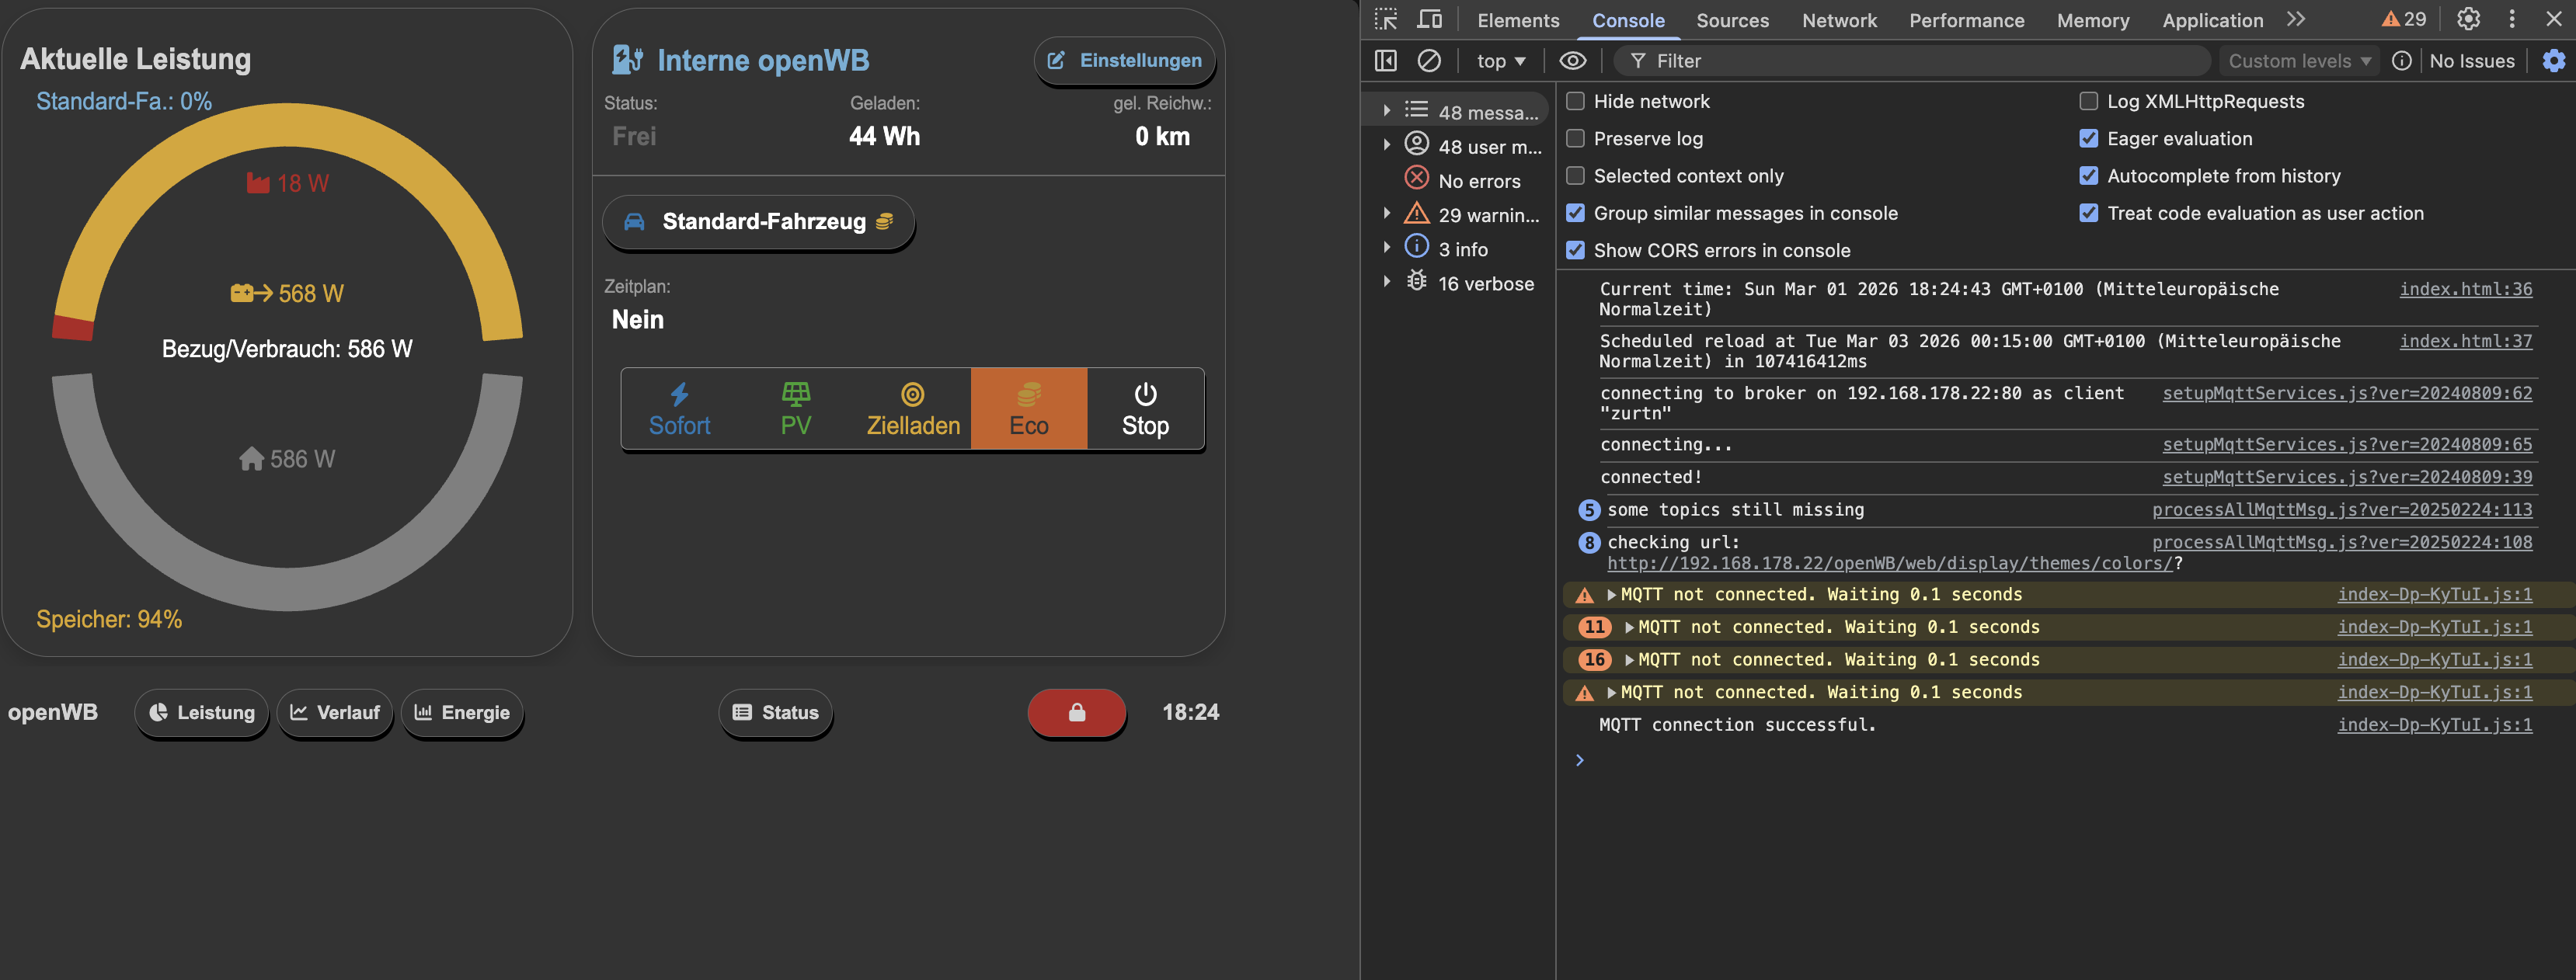
Task: Open the Custom levels dropdown
Action: click(2298, 61)
